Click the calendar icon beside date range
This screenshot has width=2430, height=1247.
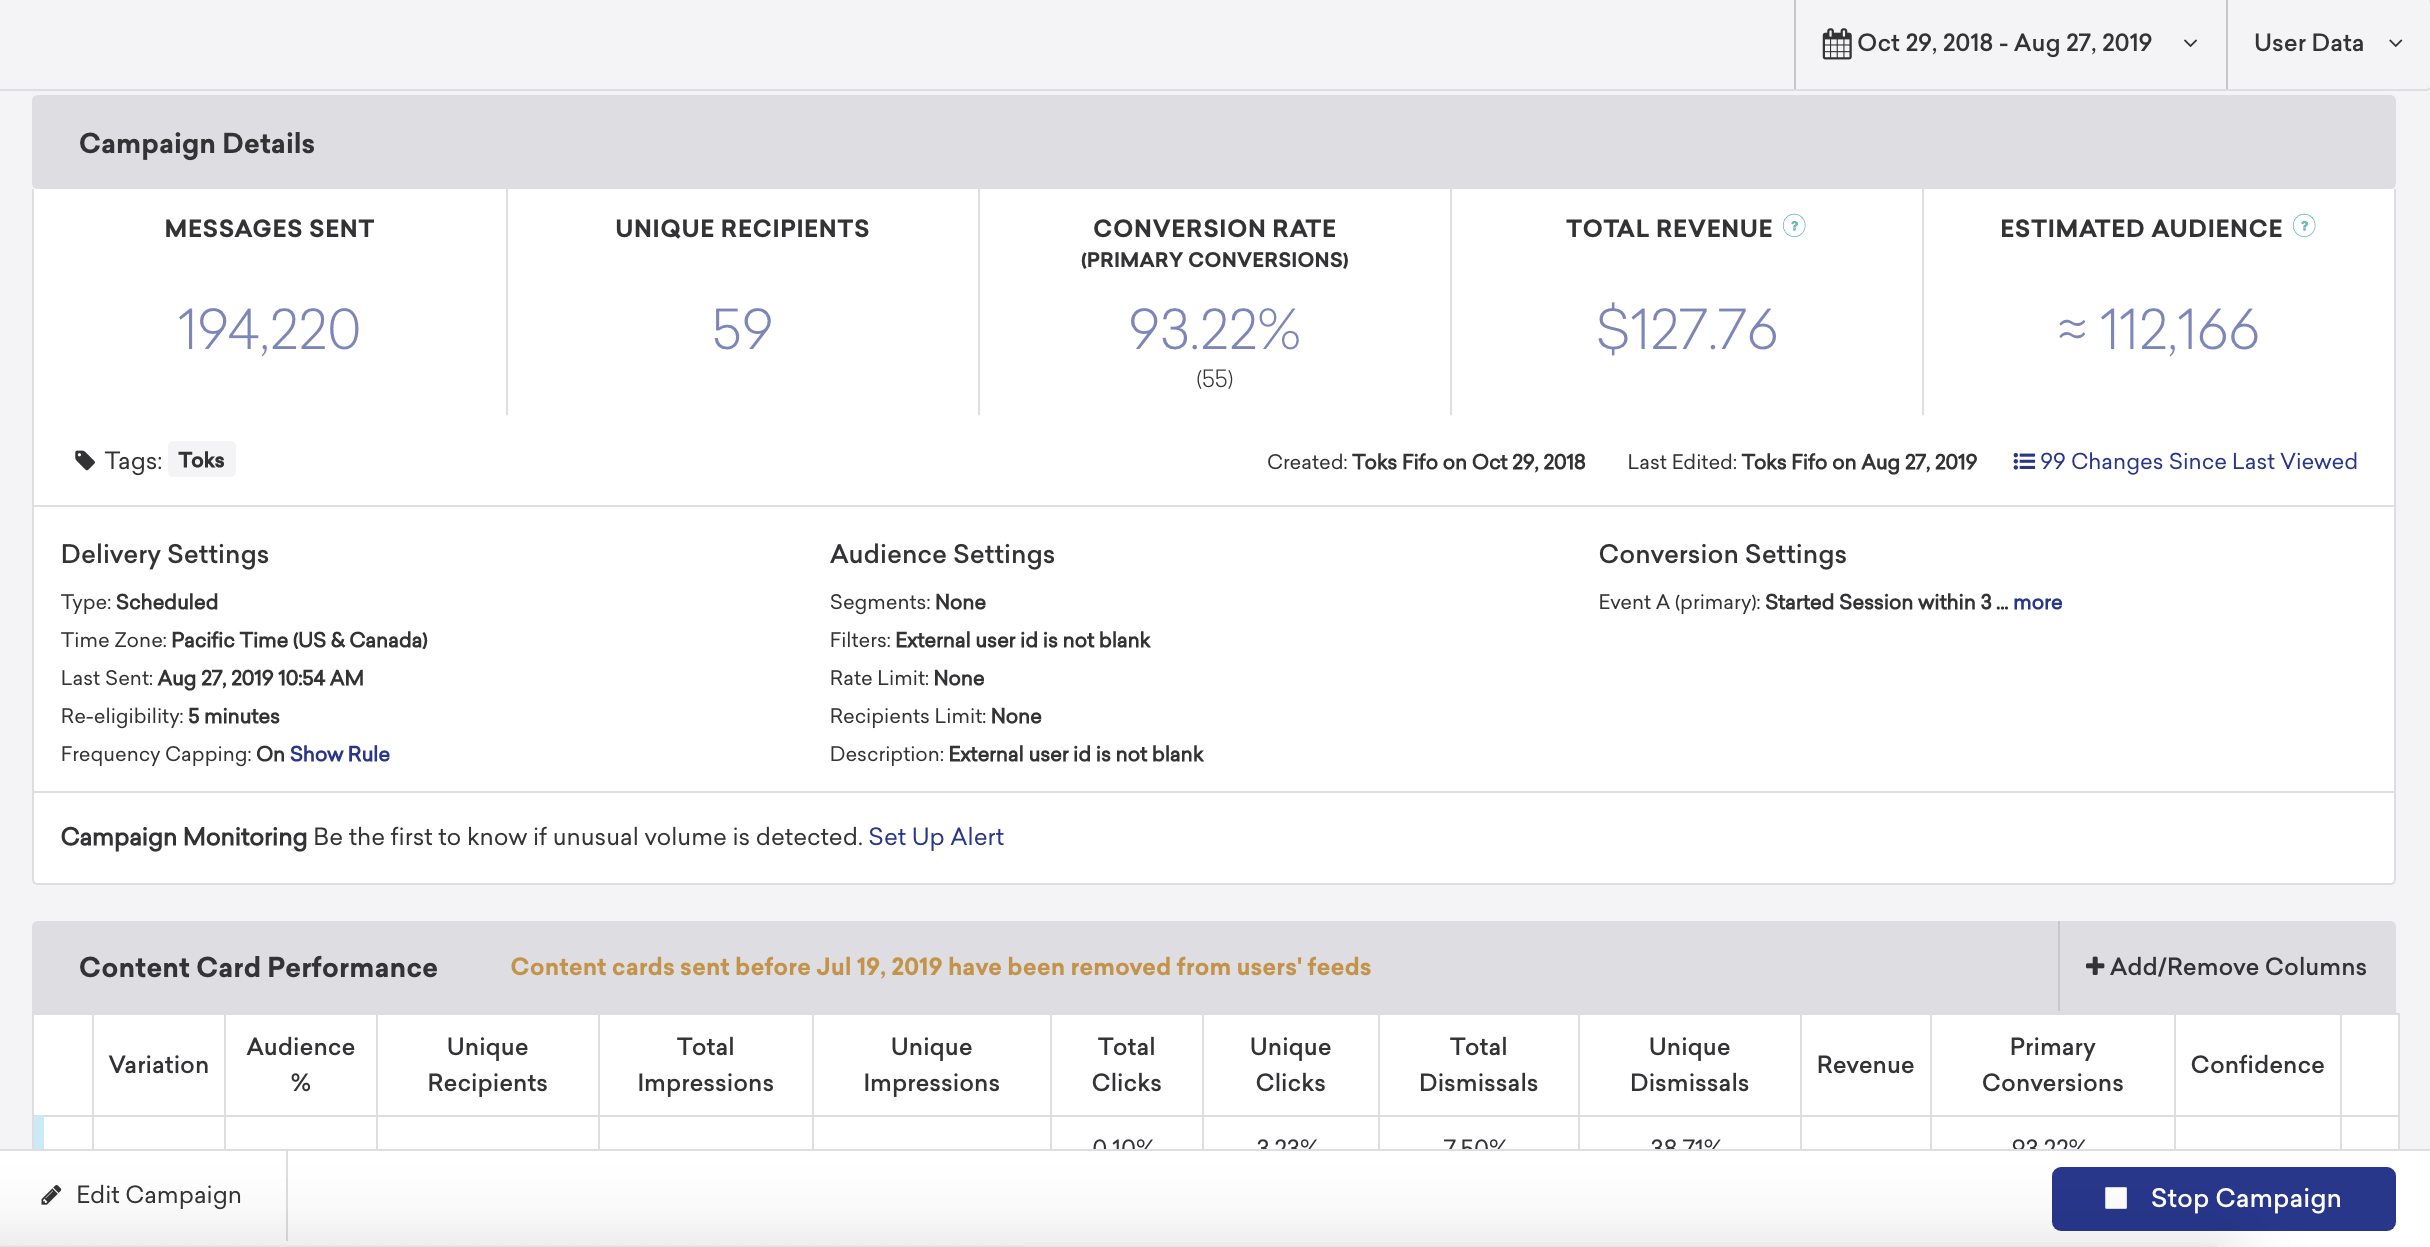point(1836,44)
